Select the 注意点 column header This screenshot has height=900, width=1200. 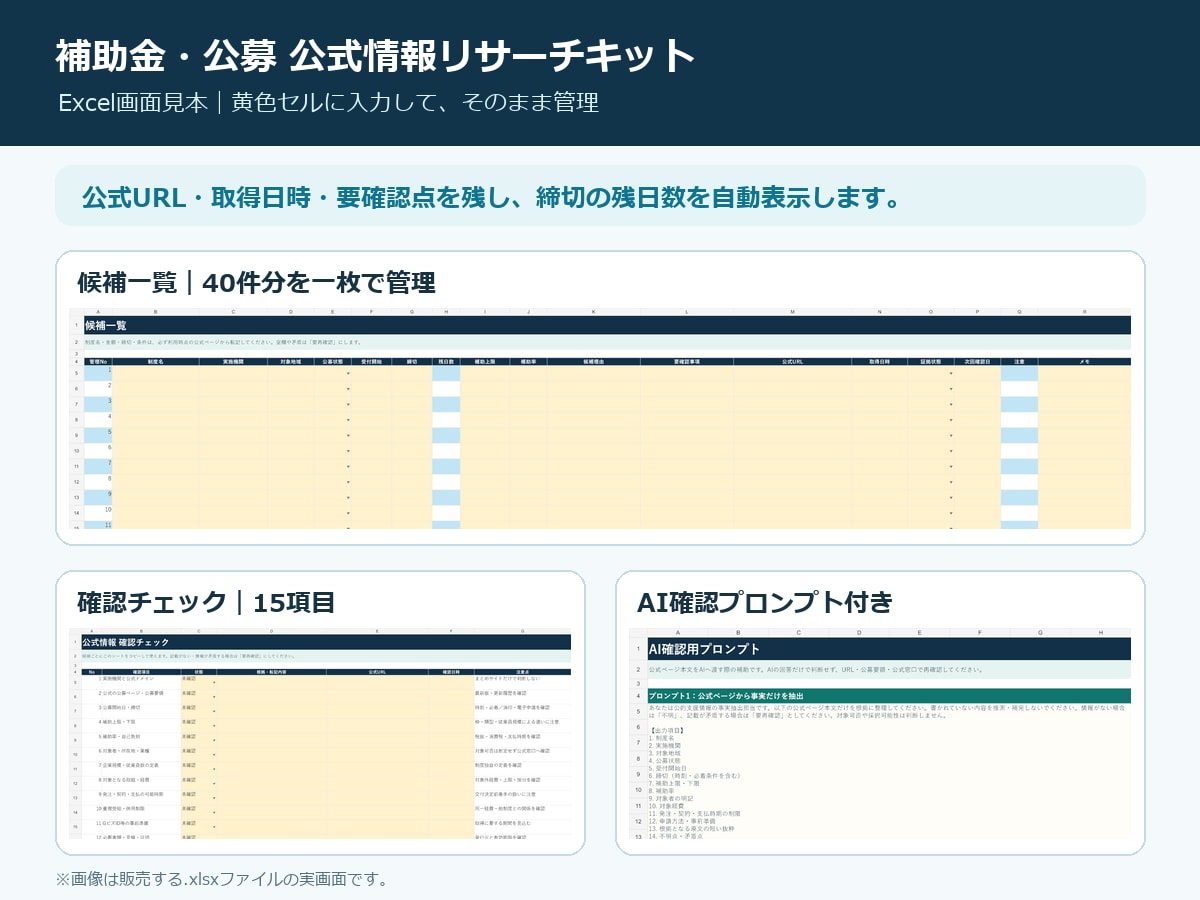[523, 672]
